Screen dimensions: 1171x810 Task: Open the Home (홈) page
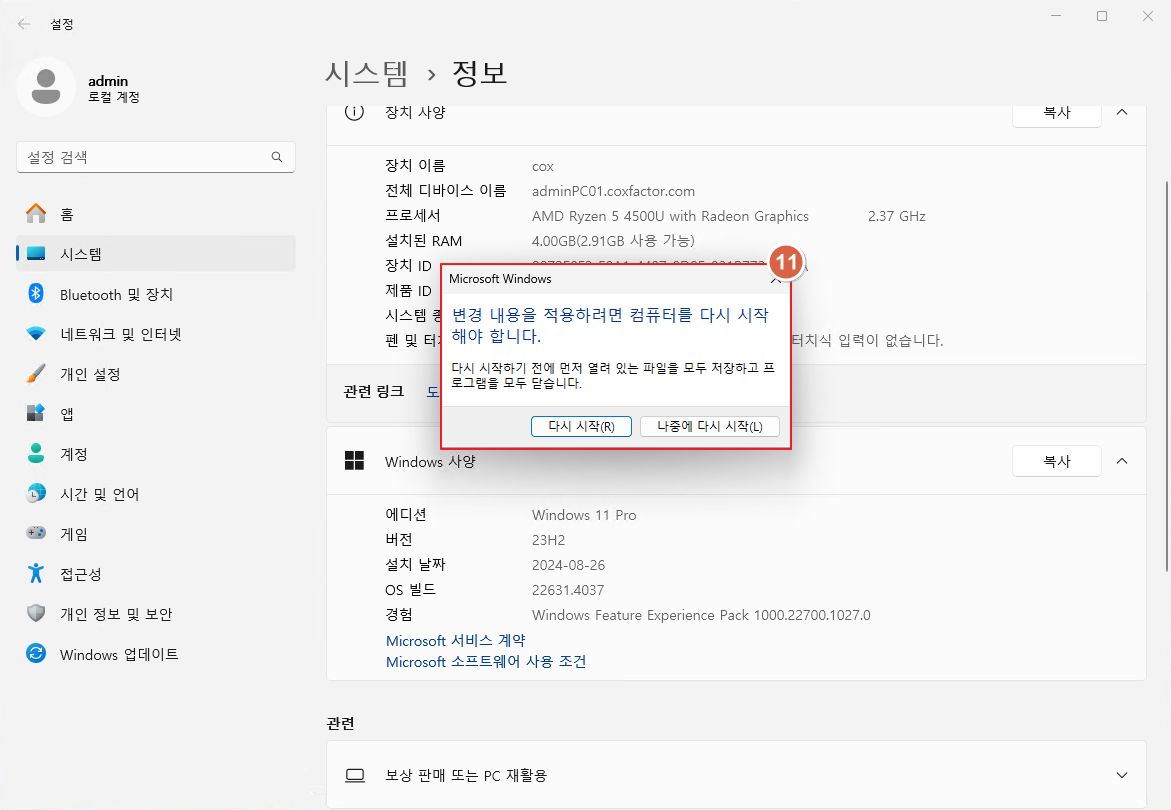[155, 214]
